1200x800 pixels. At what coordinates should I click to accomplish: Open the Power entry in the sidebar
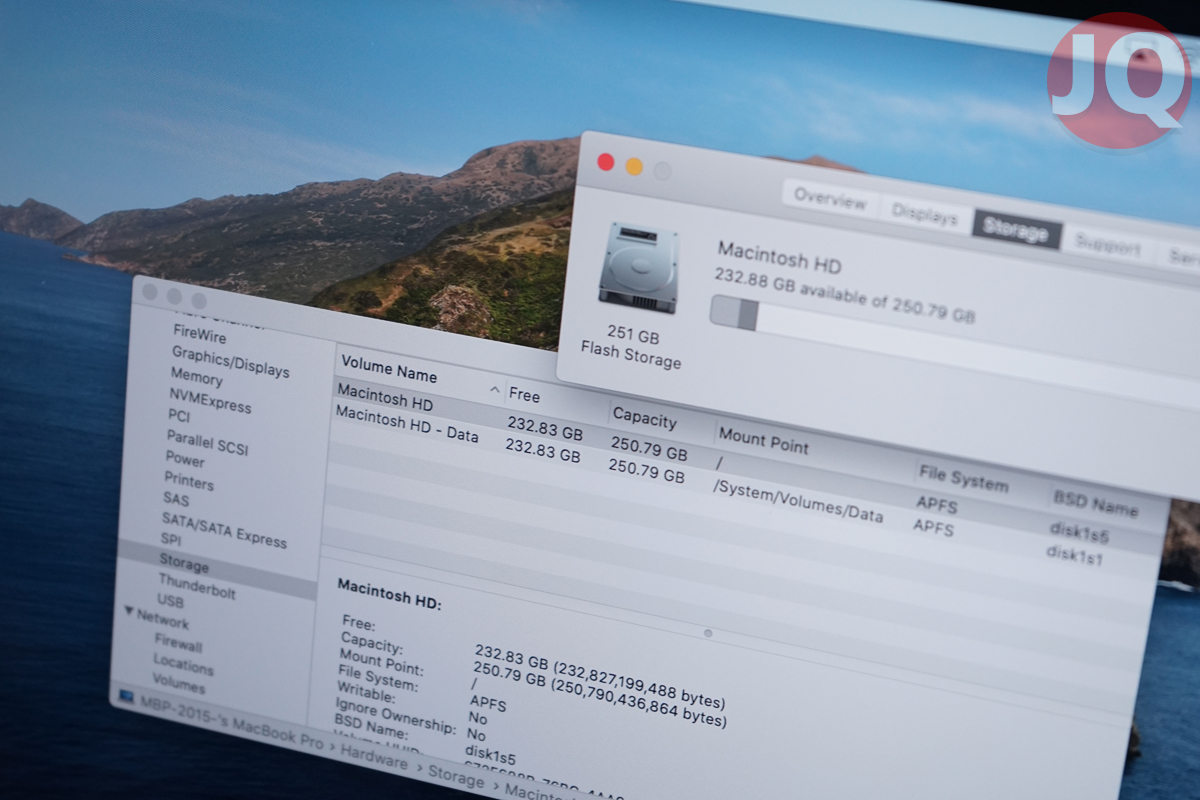pyautogui.click(x=185, y=459)
